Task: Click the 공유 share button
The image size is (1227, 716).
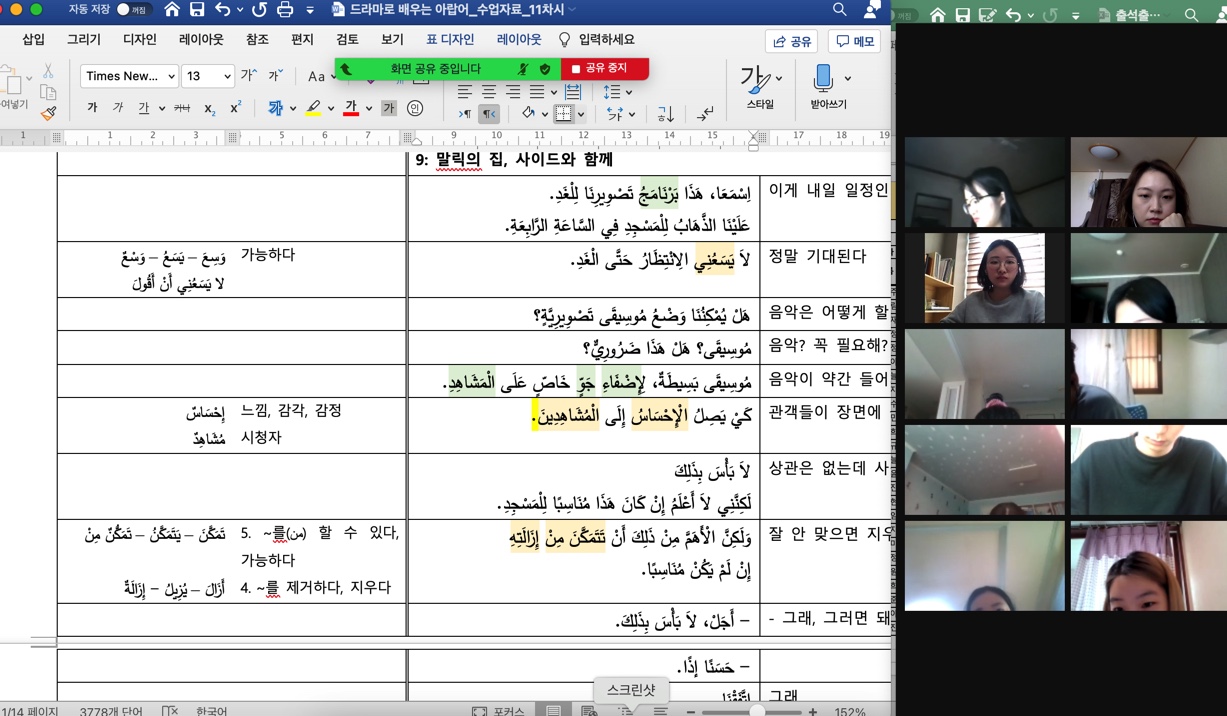Action: pyautogui.click(x=791, y=41)
